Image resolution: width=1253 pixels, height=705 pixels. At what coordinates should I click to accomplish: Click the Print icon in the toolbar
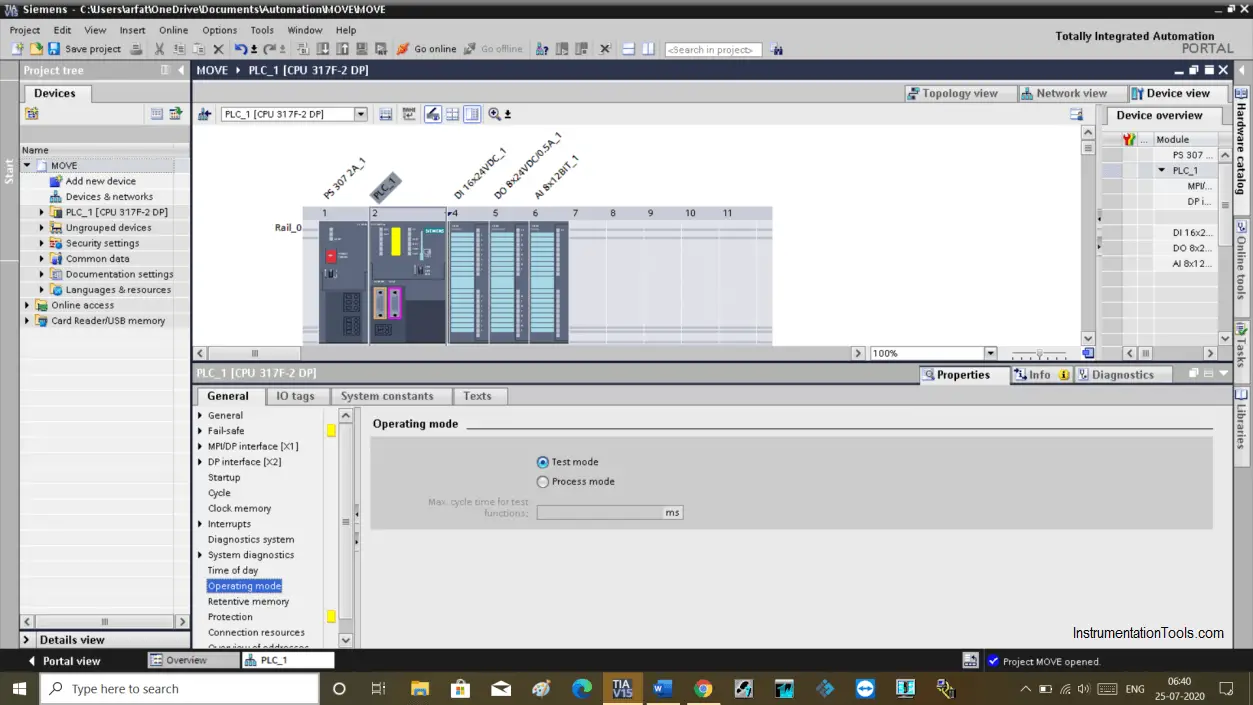[136, 49]
